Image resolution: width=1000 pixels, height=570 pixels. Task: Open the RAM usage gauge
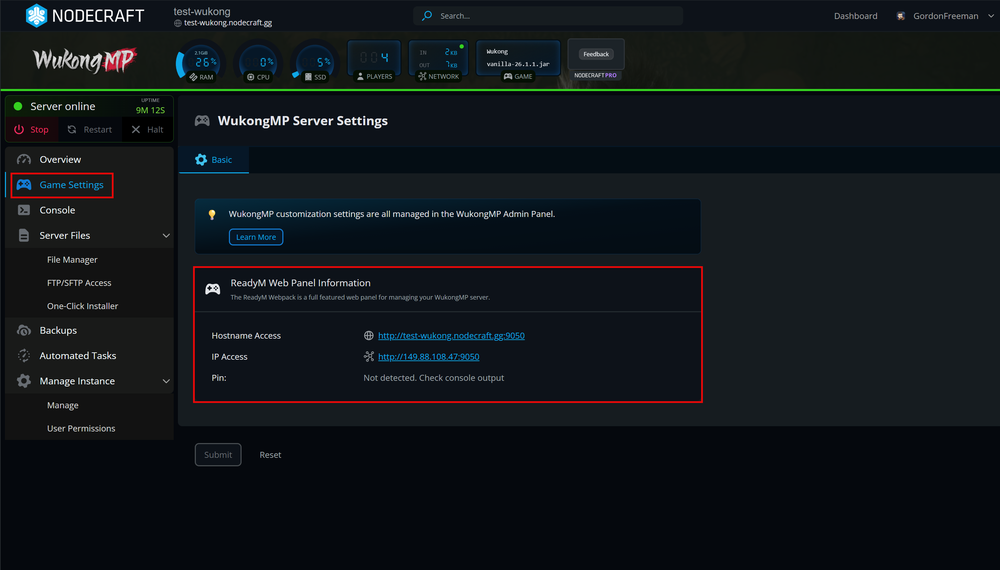(x=202, y=62)
